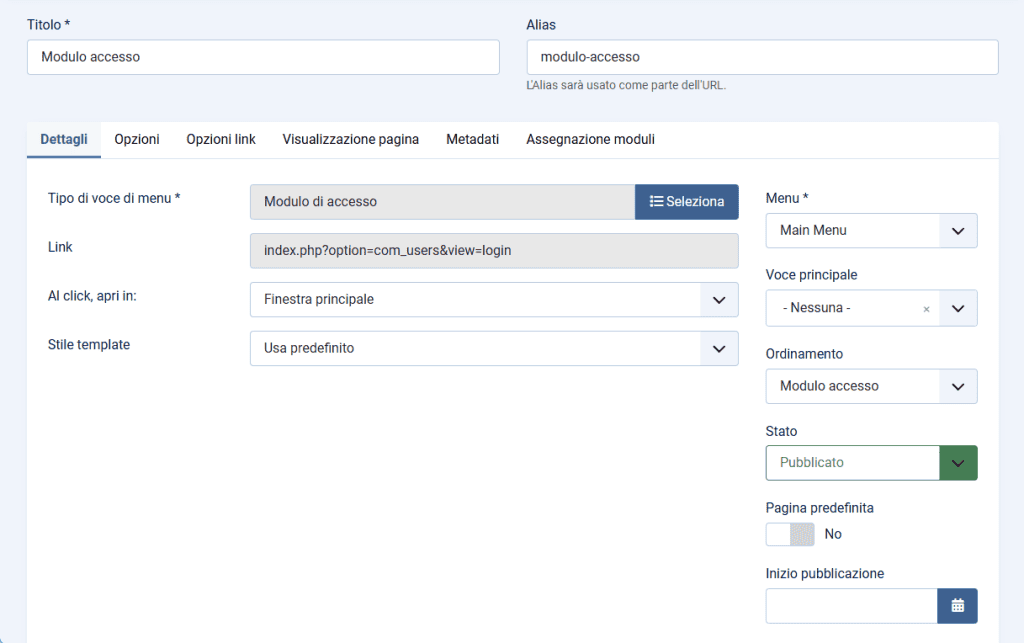
Task: Toggle the Pagina predefinita switch
Action: (x=790, y=534)
